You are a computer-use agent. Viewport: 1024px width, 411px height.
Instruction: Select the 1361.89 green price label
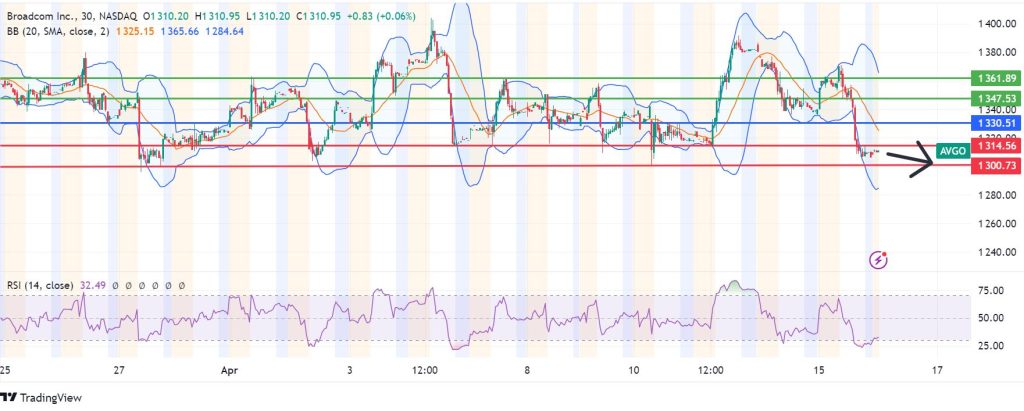pyautogui.click(x=997, y=78)
